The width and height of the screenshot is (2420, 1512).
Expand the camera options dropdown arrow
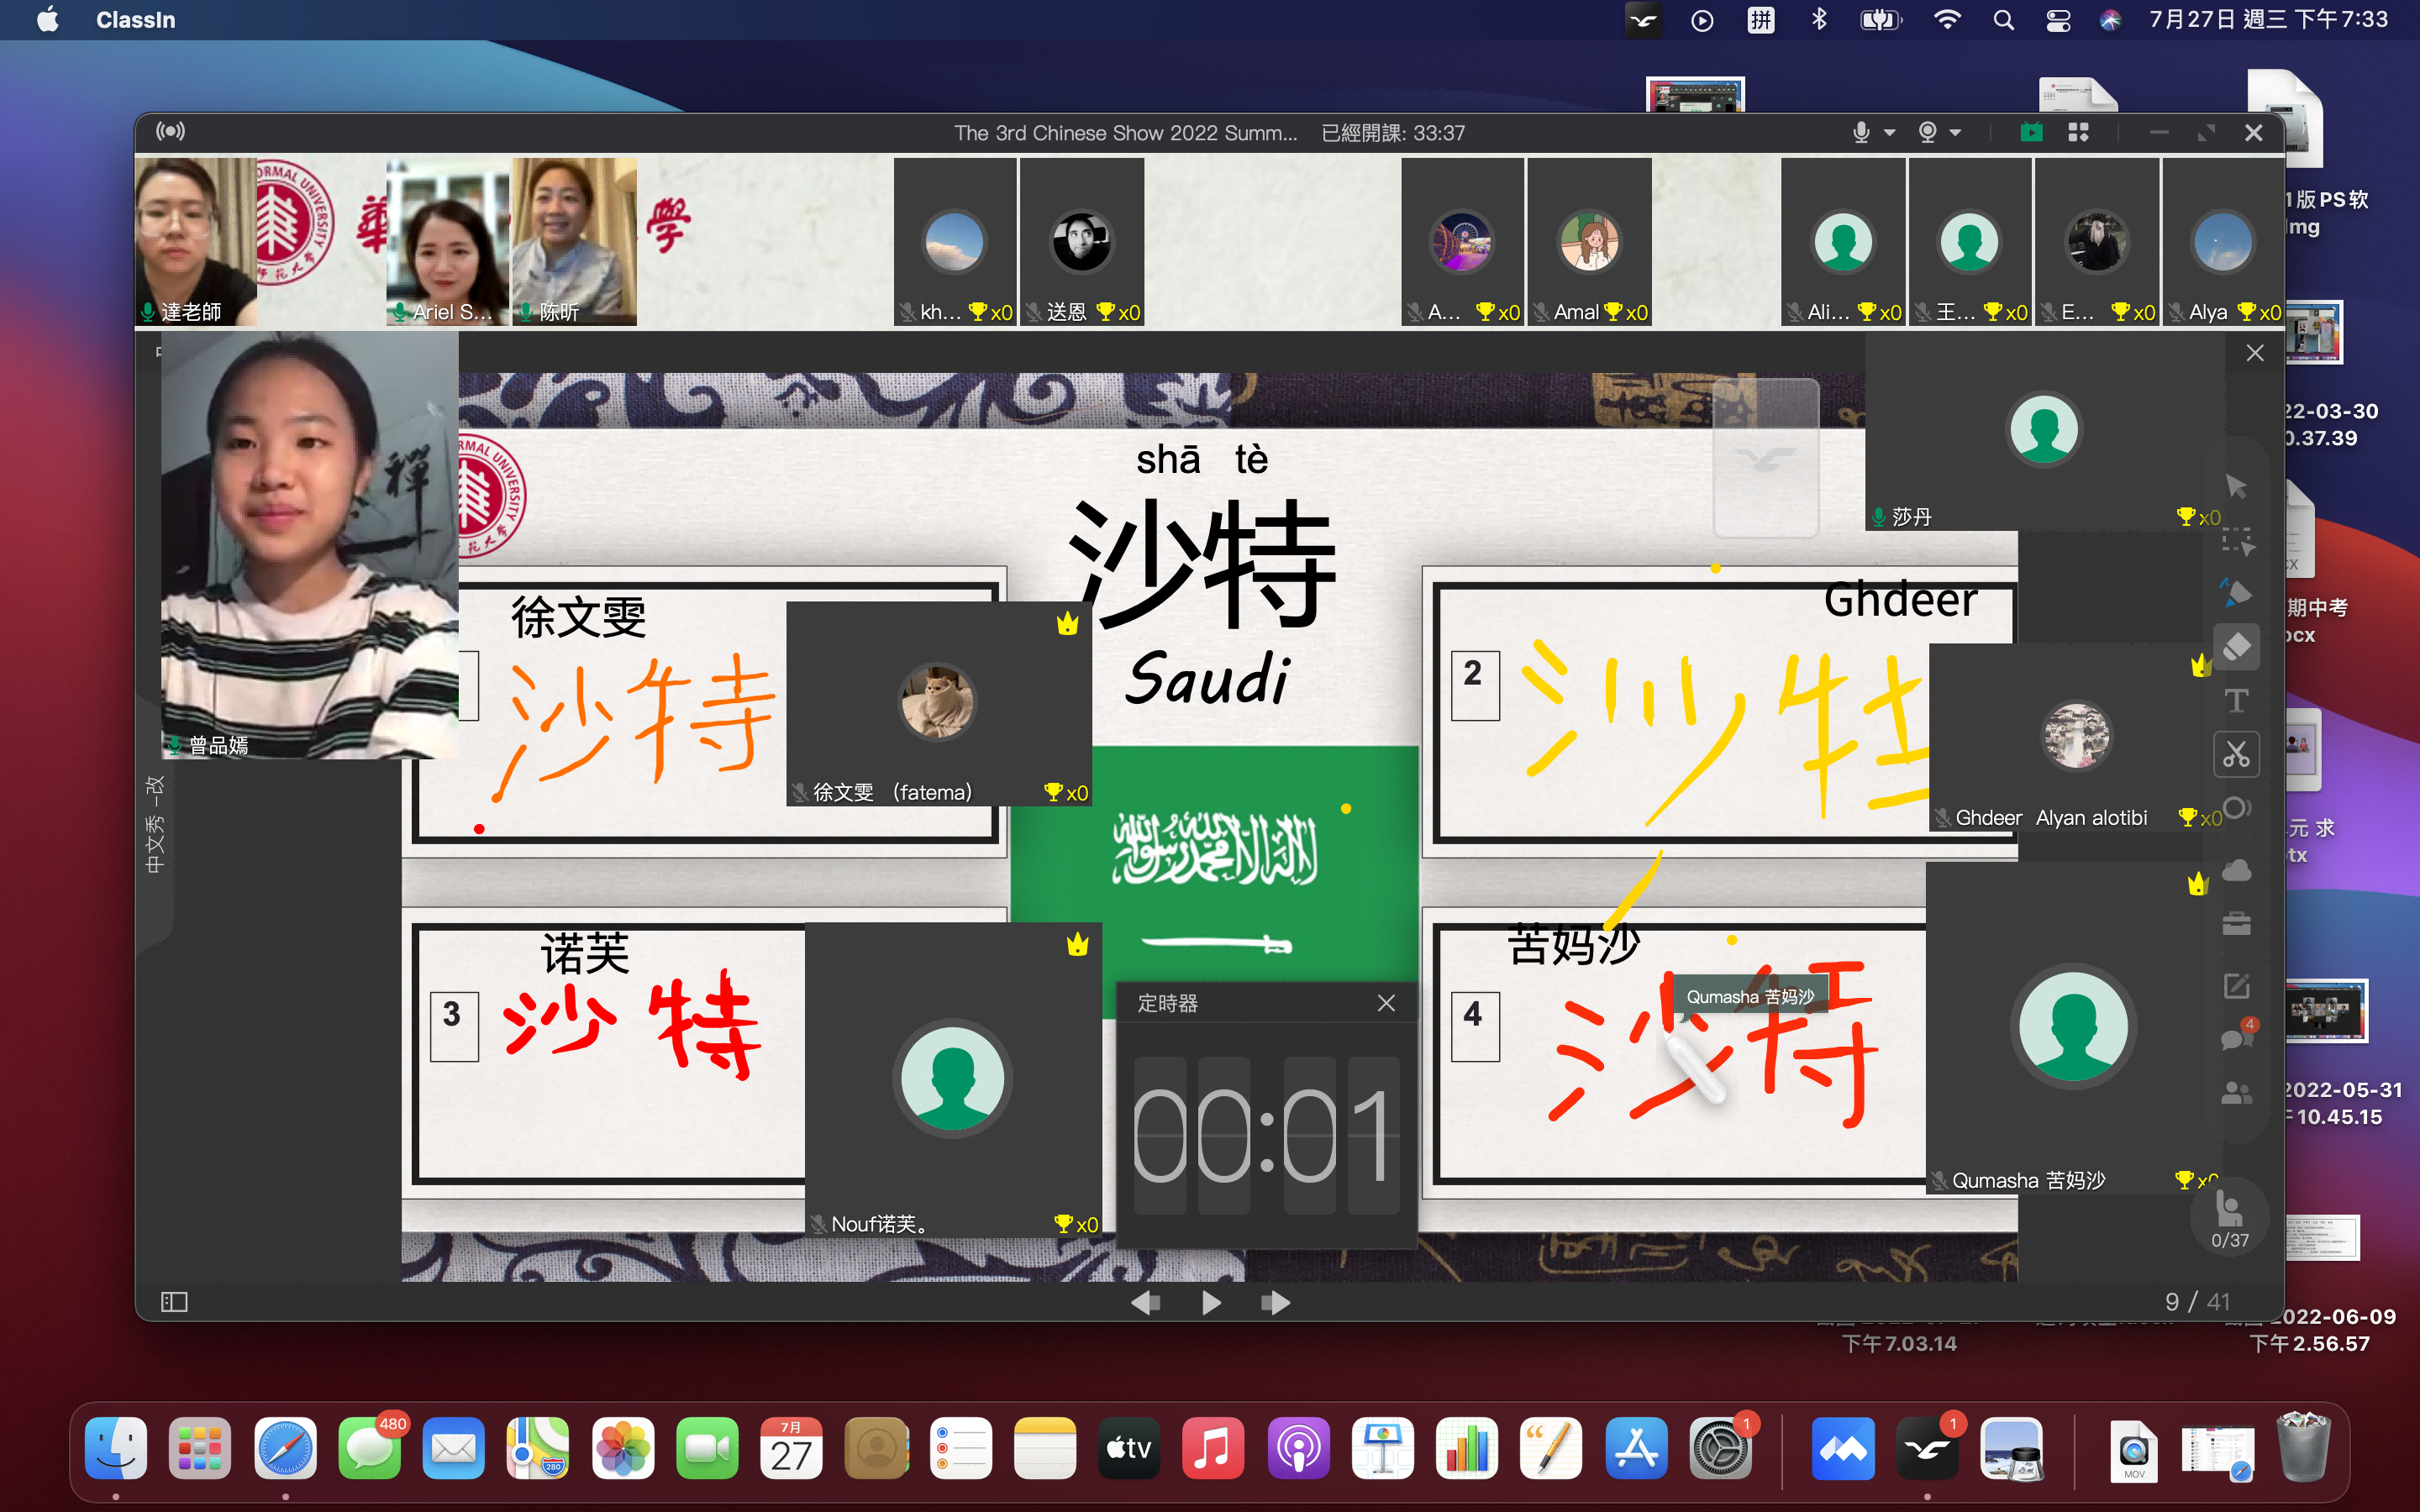(1955, 132)
